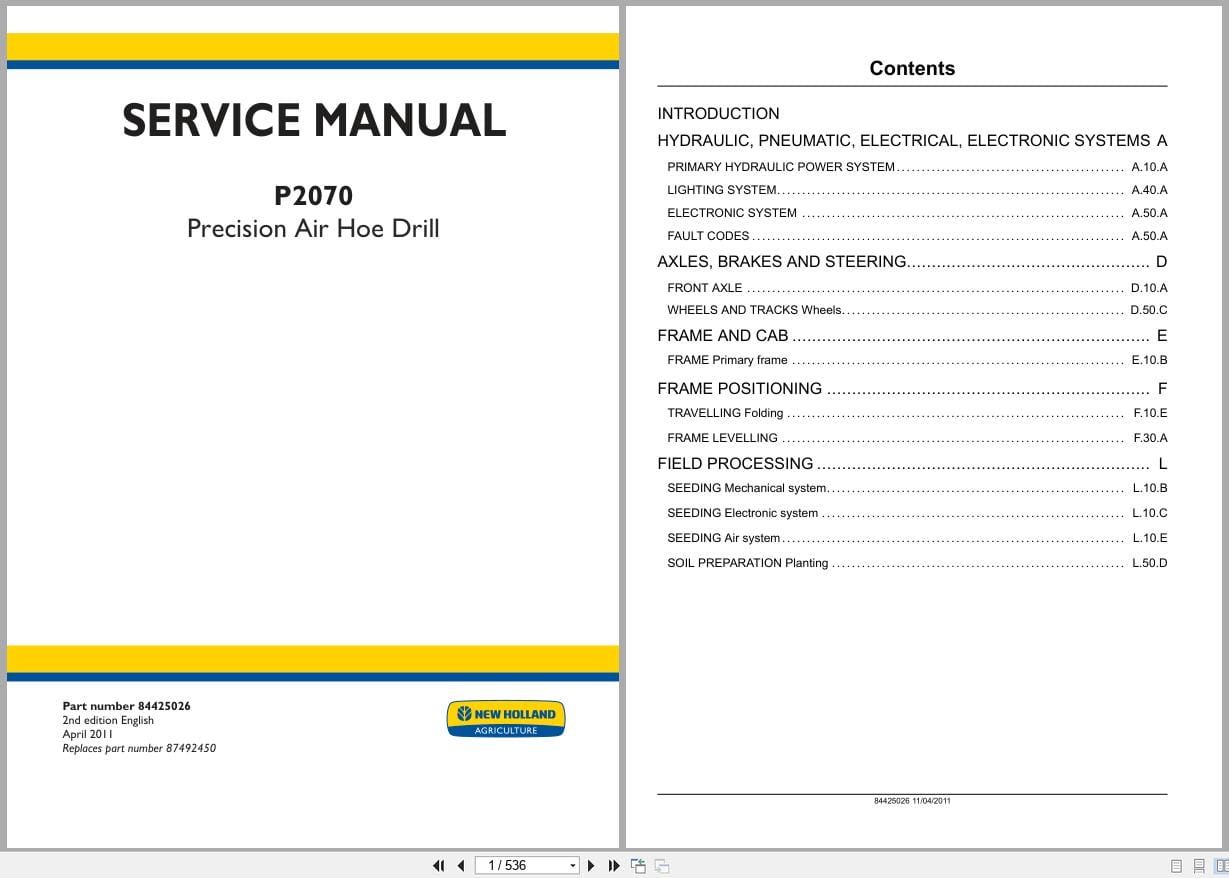
Task: Click page reference A.10.A
Action: [x=1149, y=167]
